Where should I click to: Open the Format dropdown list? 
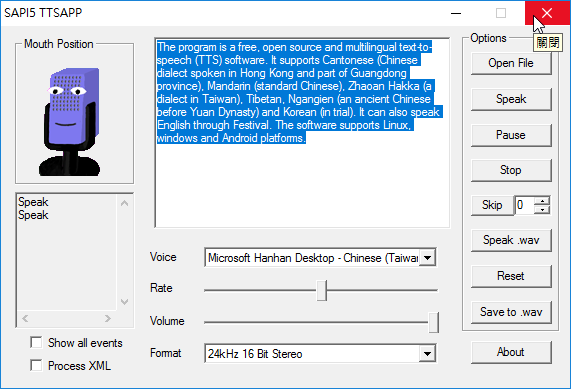tap(428, 353)
